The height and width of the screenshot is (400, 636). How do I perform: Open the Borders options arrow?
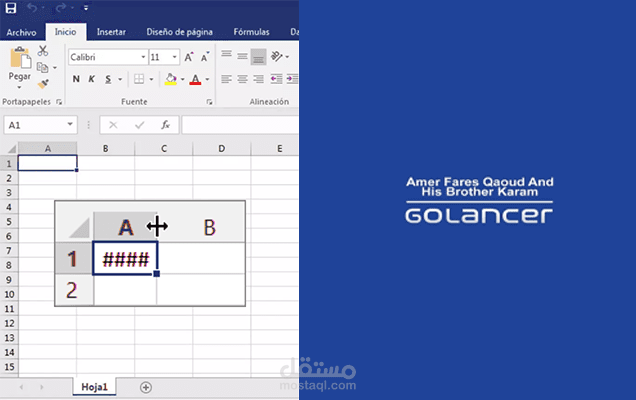pos(151,80)
